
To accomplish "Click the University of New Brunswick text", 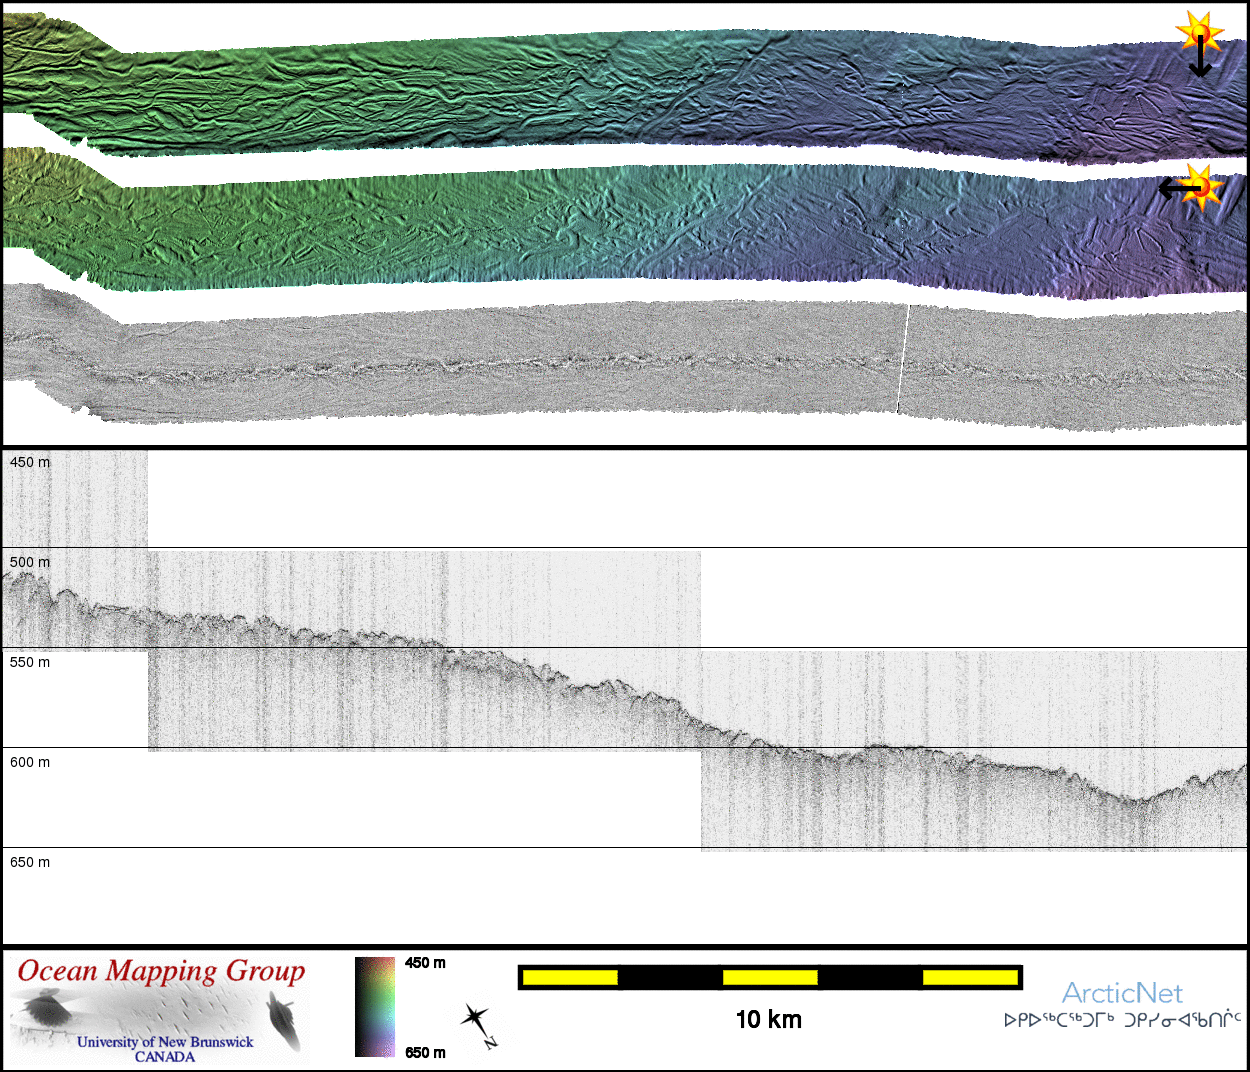I will coord(165,1042).
